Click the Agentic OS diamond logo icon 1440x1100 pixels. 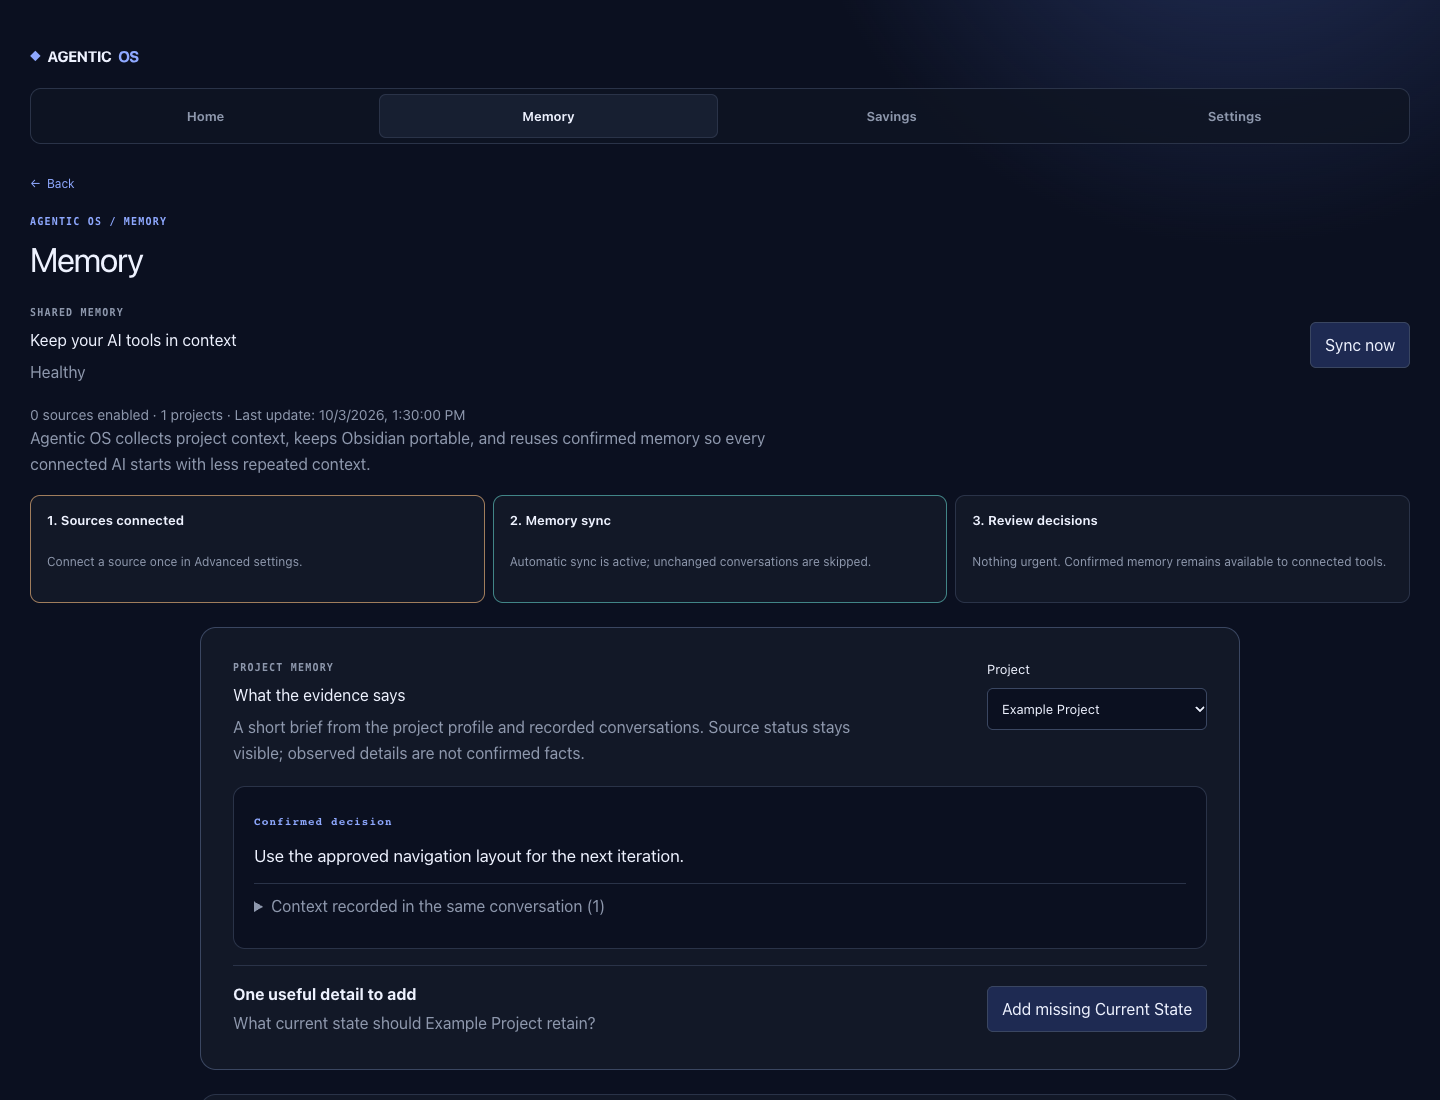point(35,56)
